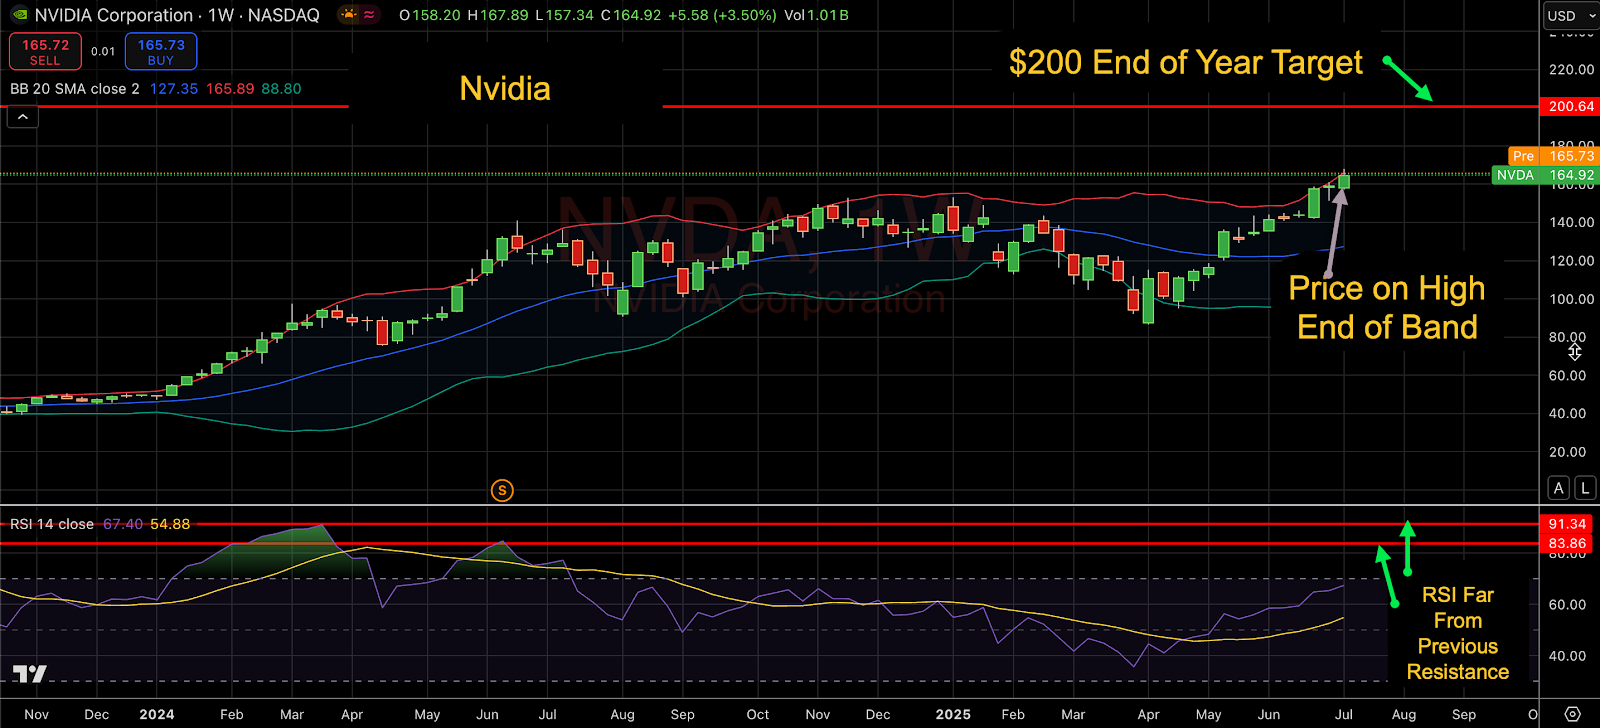
Task: Click the purple RSI value 67.40
Action: [x=123, y=524]
